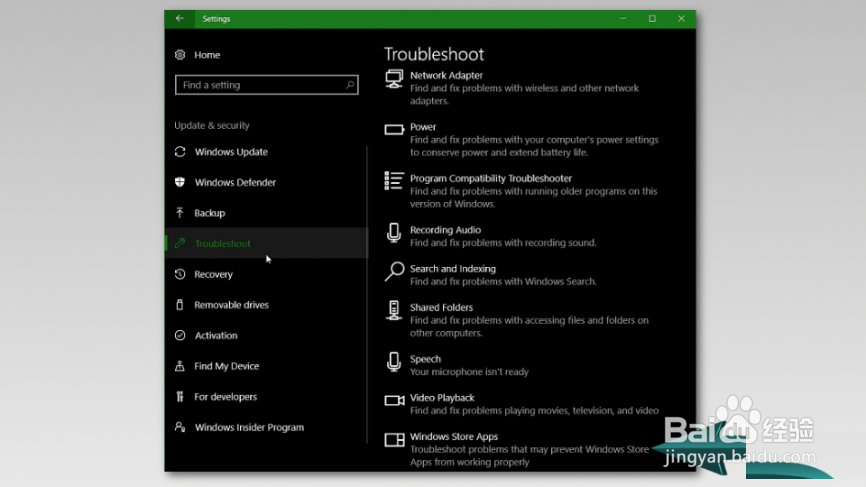Click the Activation checkmark circle icon
This screenshot has height=487, width=866.
[180, 335]
